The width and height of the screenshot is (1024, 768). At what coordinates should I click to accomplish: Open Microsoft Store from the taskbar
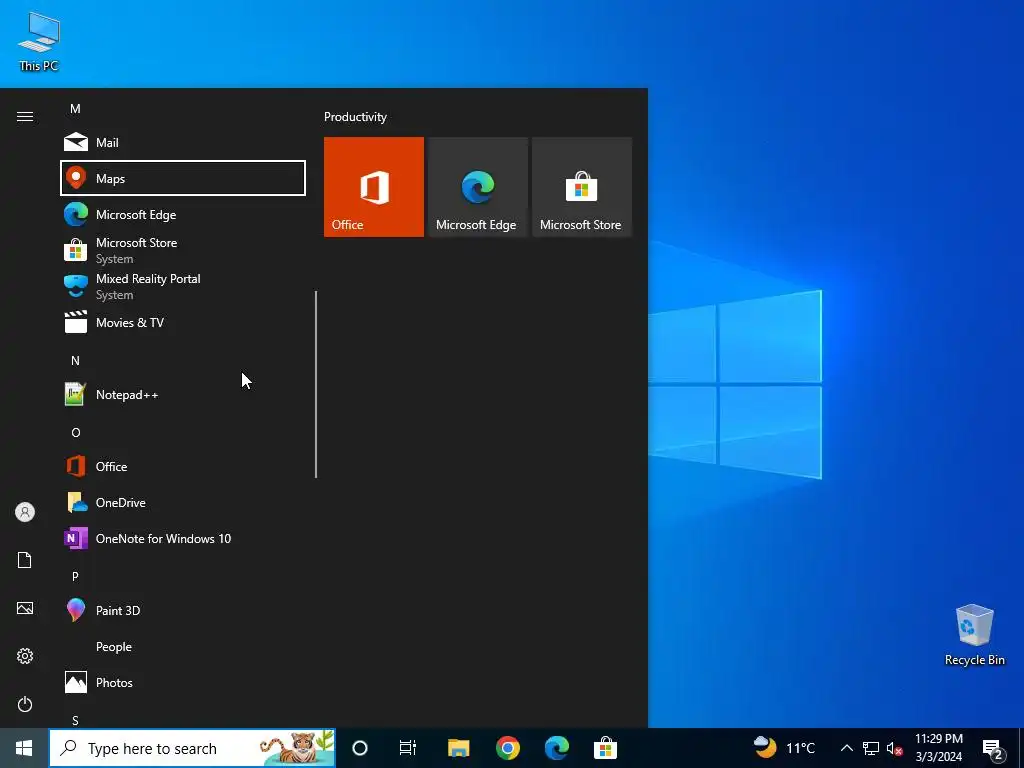pyautogui.click(x=605, y=748)
